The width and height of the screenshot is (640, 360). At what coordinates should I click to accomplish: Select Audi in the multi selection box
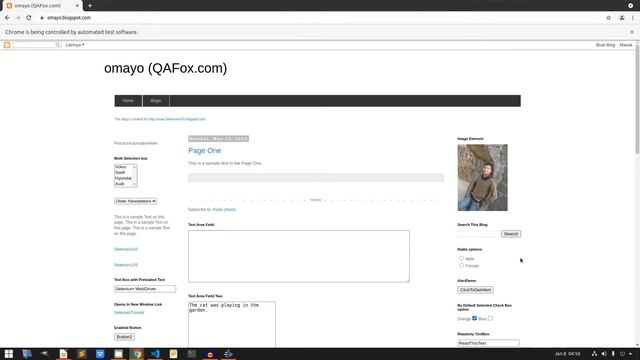point(119,184)
